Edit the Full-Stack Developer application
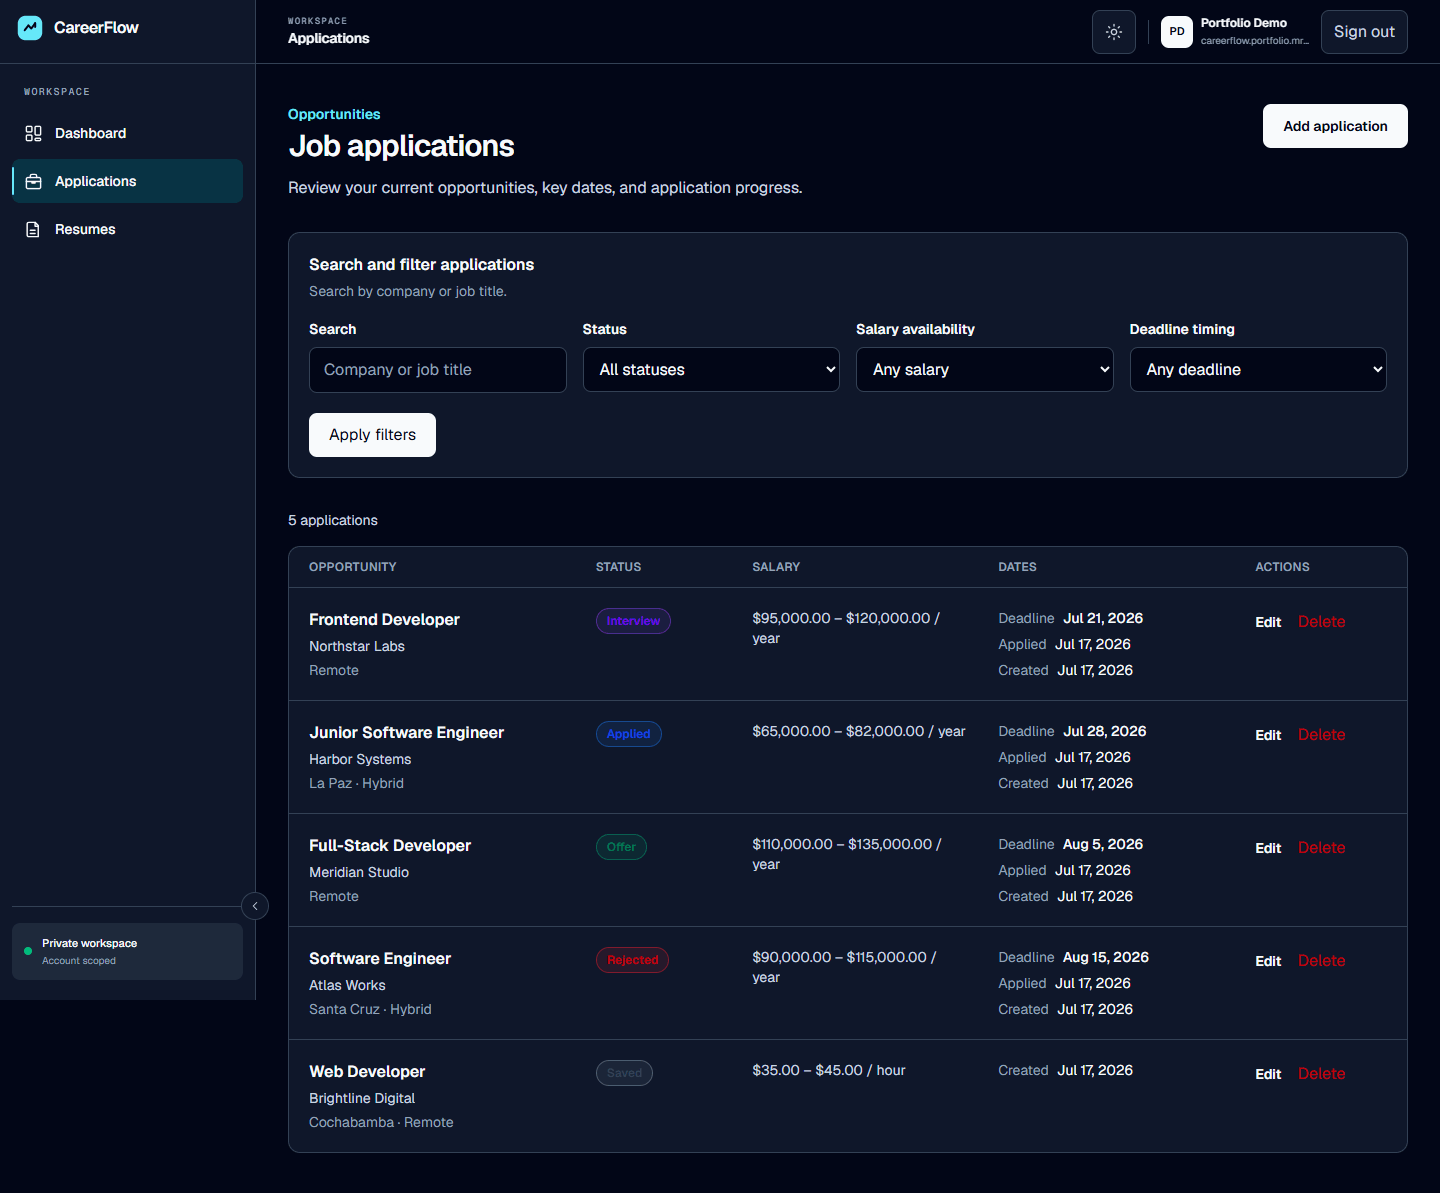1440x1193 pixels. 1268,848
